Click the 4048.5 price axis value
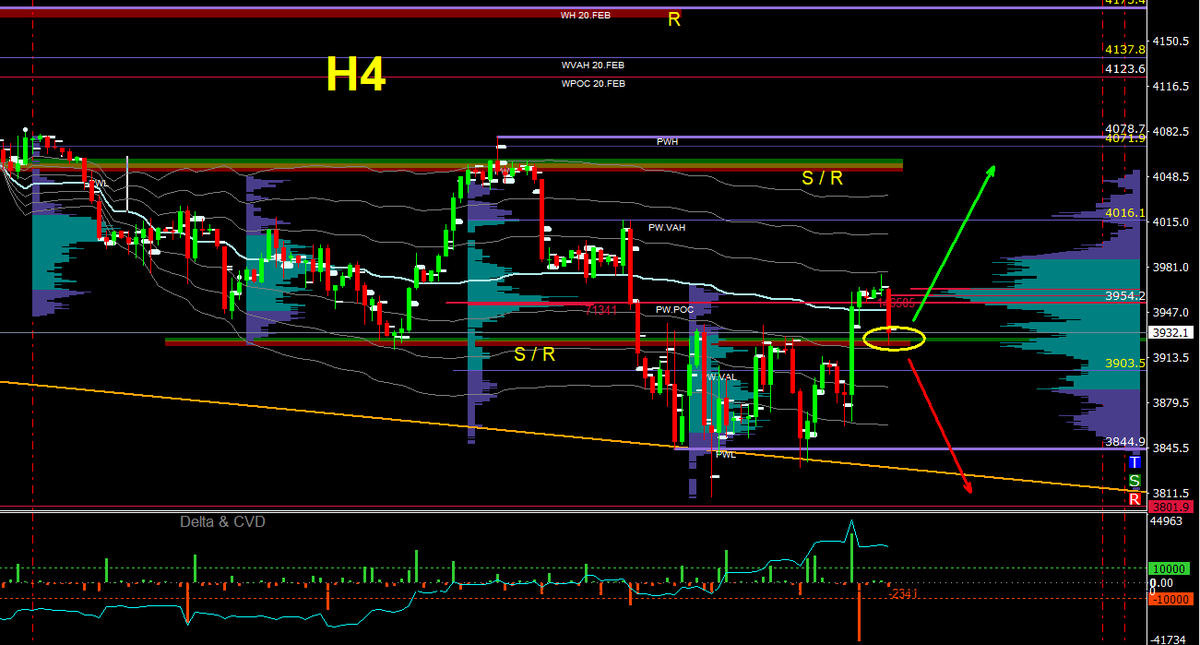This screenshot has height=645, width=1200. [1173, 177]
